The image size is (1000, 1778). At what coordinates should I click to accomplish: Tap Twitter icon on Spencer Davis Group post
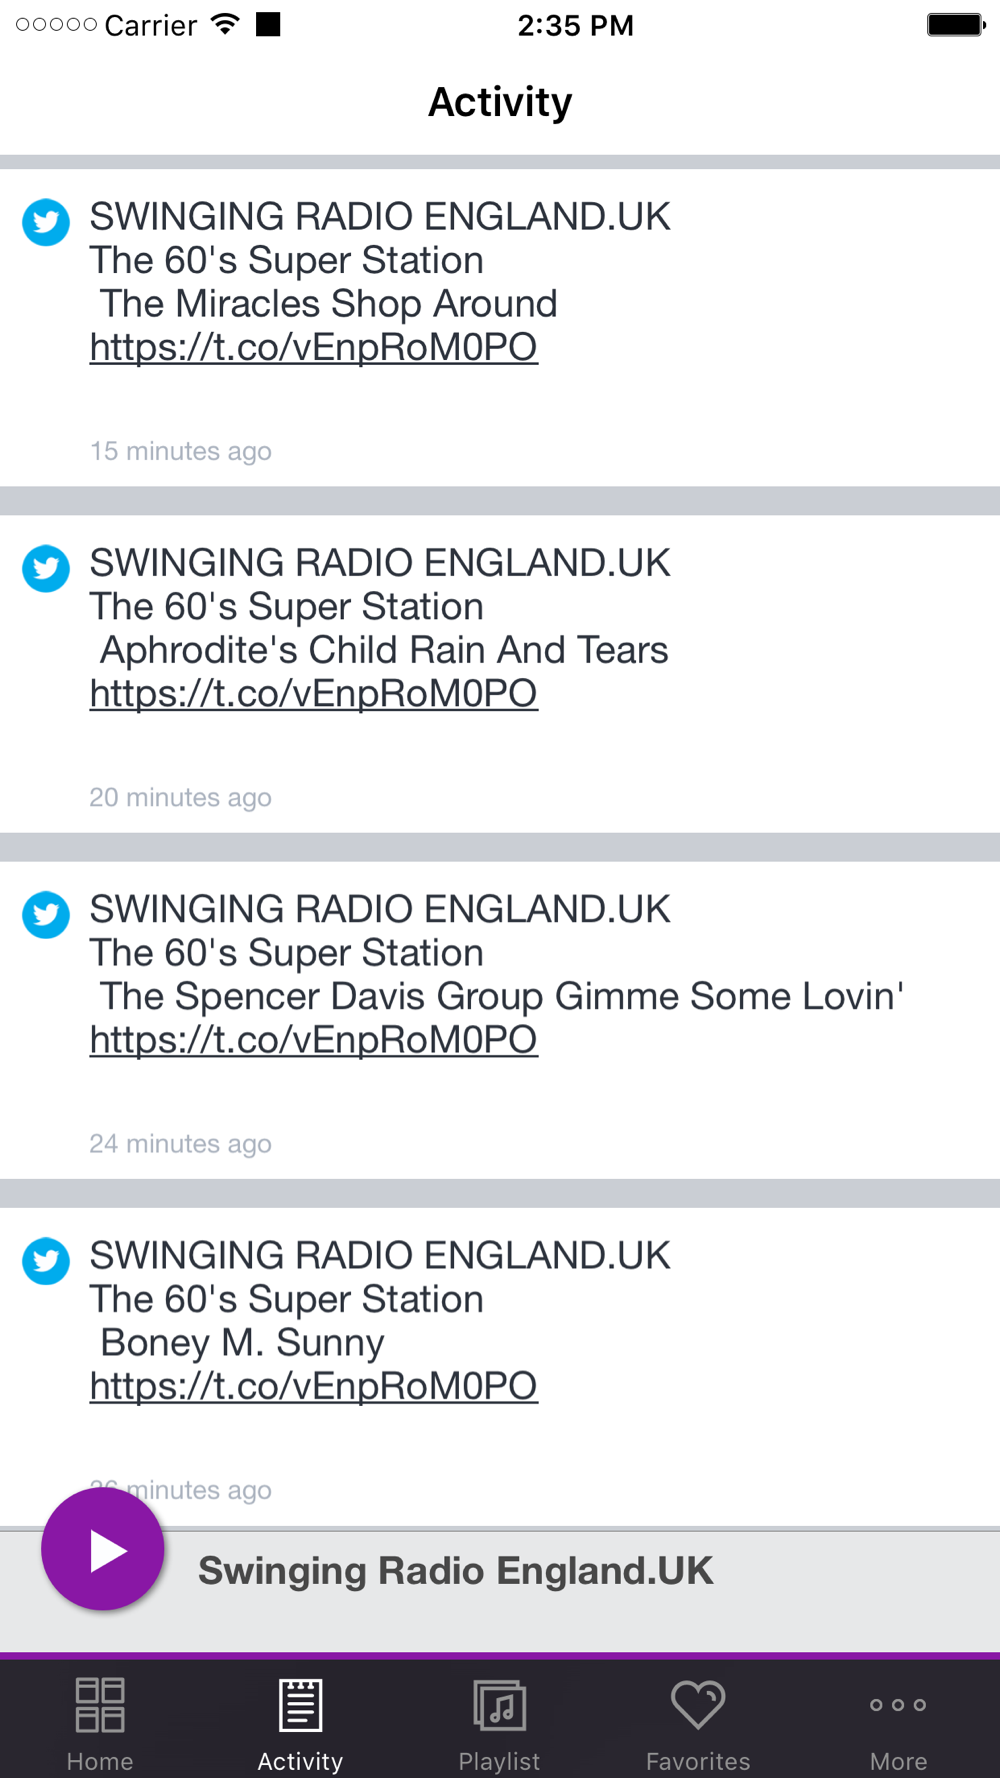pyautogui.click(x=46, y=914)
